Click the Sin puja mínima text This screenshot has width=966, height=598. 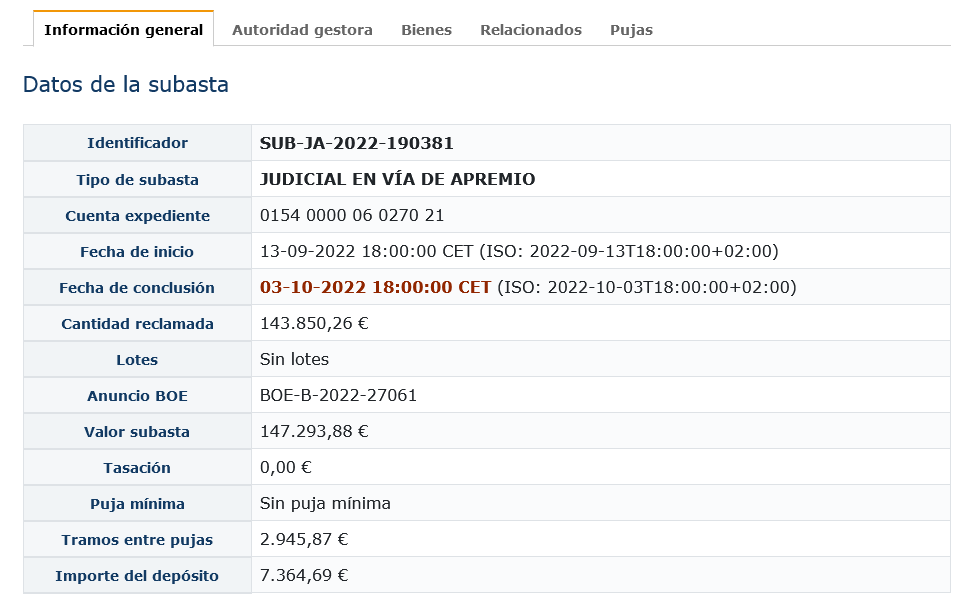(325, 503)
